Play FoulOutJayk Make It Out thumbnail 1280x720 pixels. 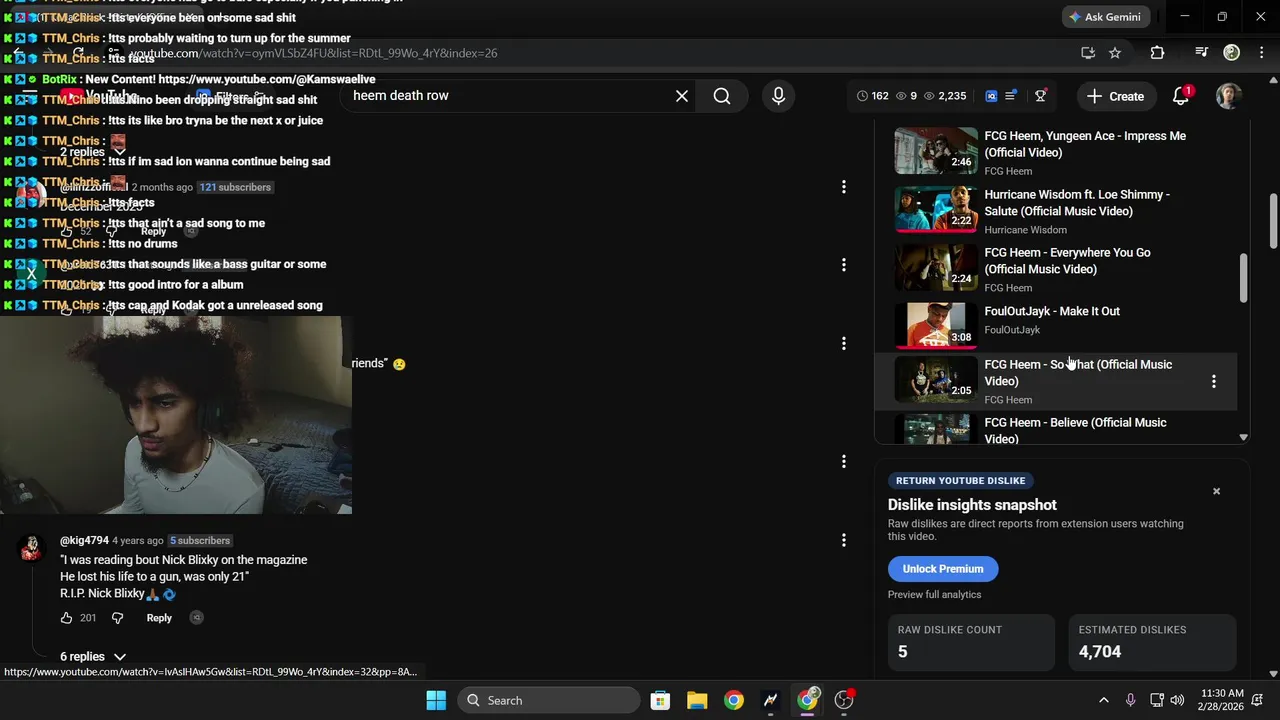936,325
